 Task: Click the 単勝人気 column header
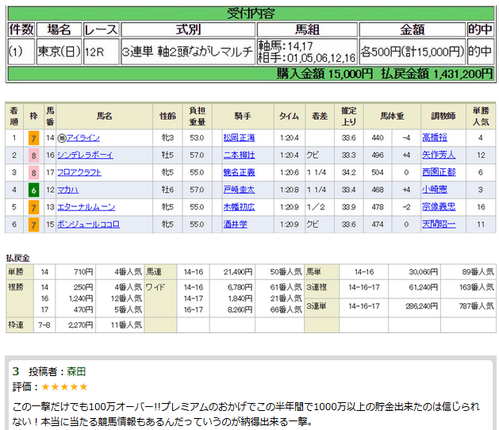[x=481, y=116]
